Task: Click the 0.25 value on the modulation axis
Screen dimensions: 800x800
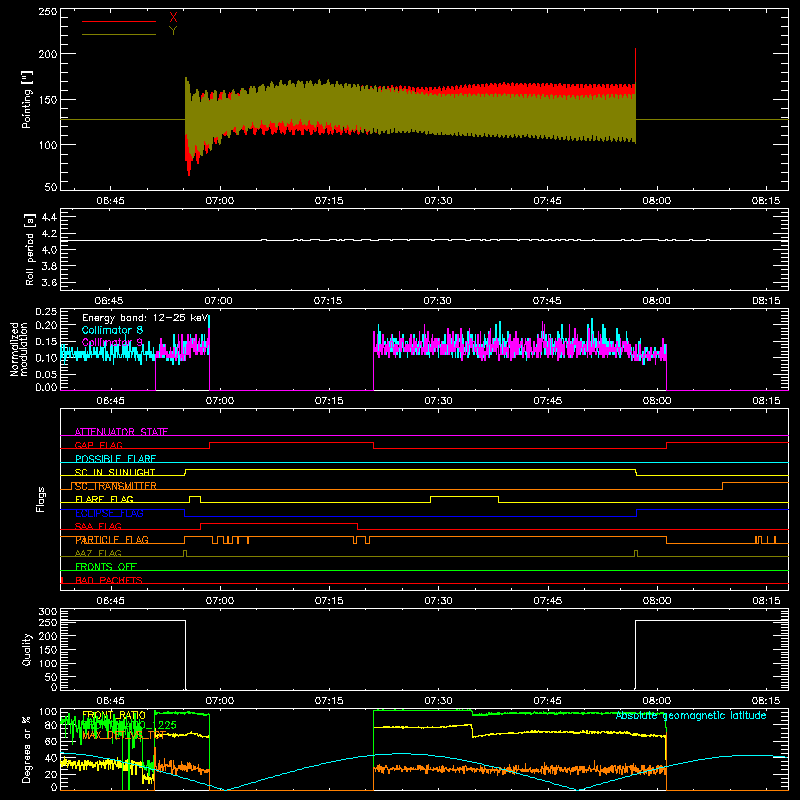Action: (46, 312)
